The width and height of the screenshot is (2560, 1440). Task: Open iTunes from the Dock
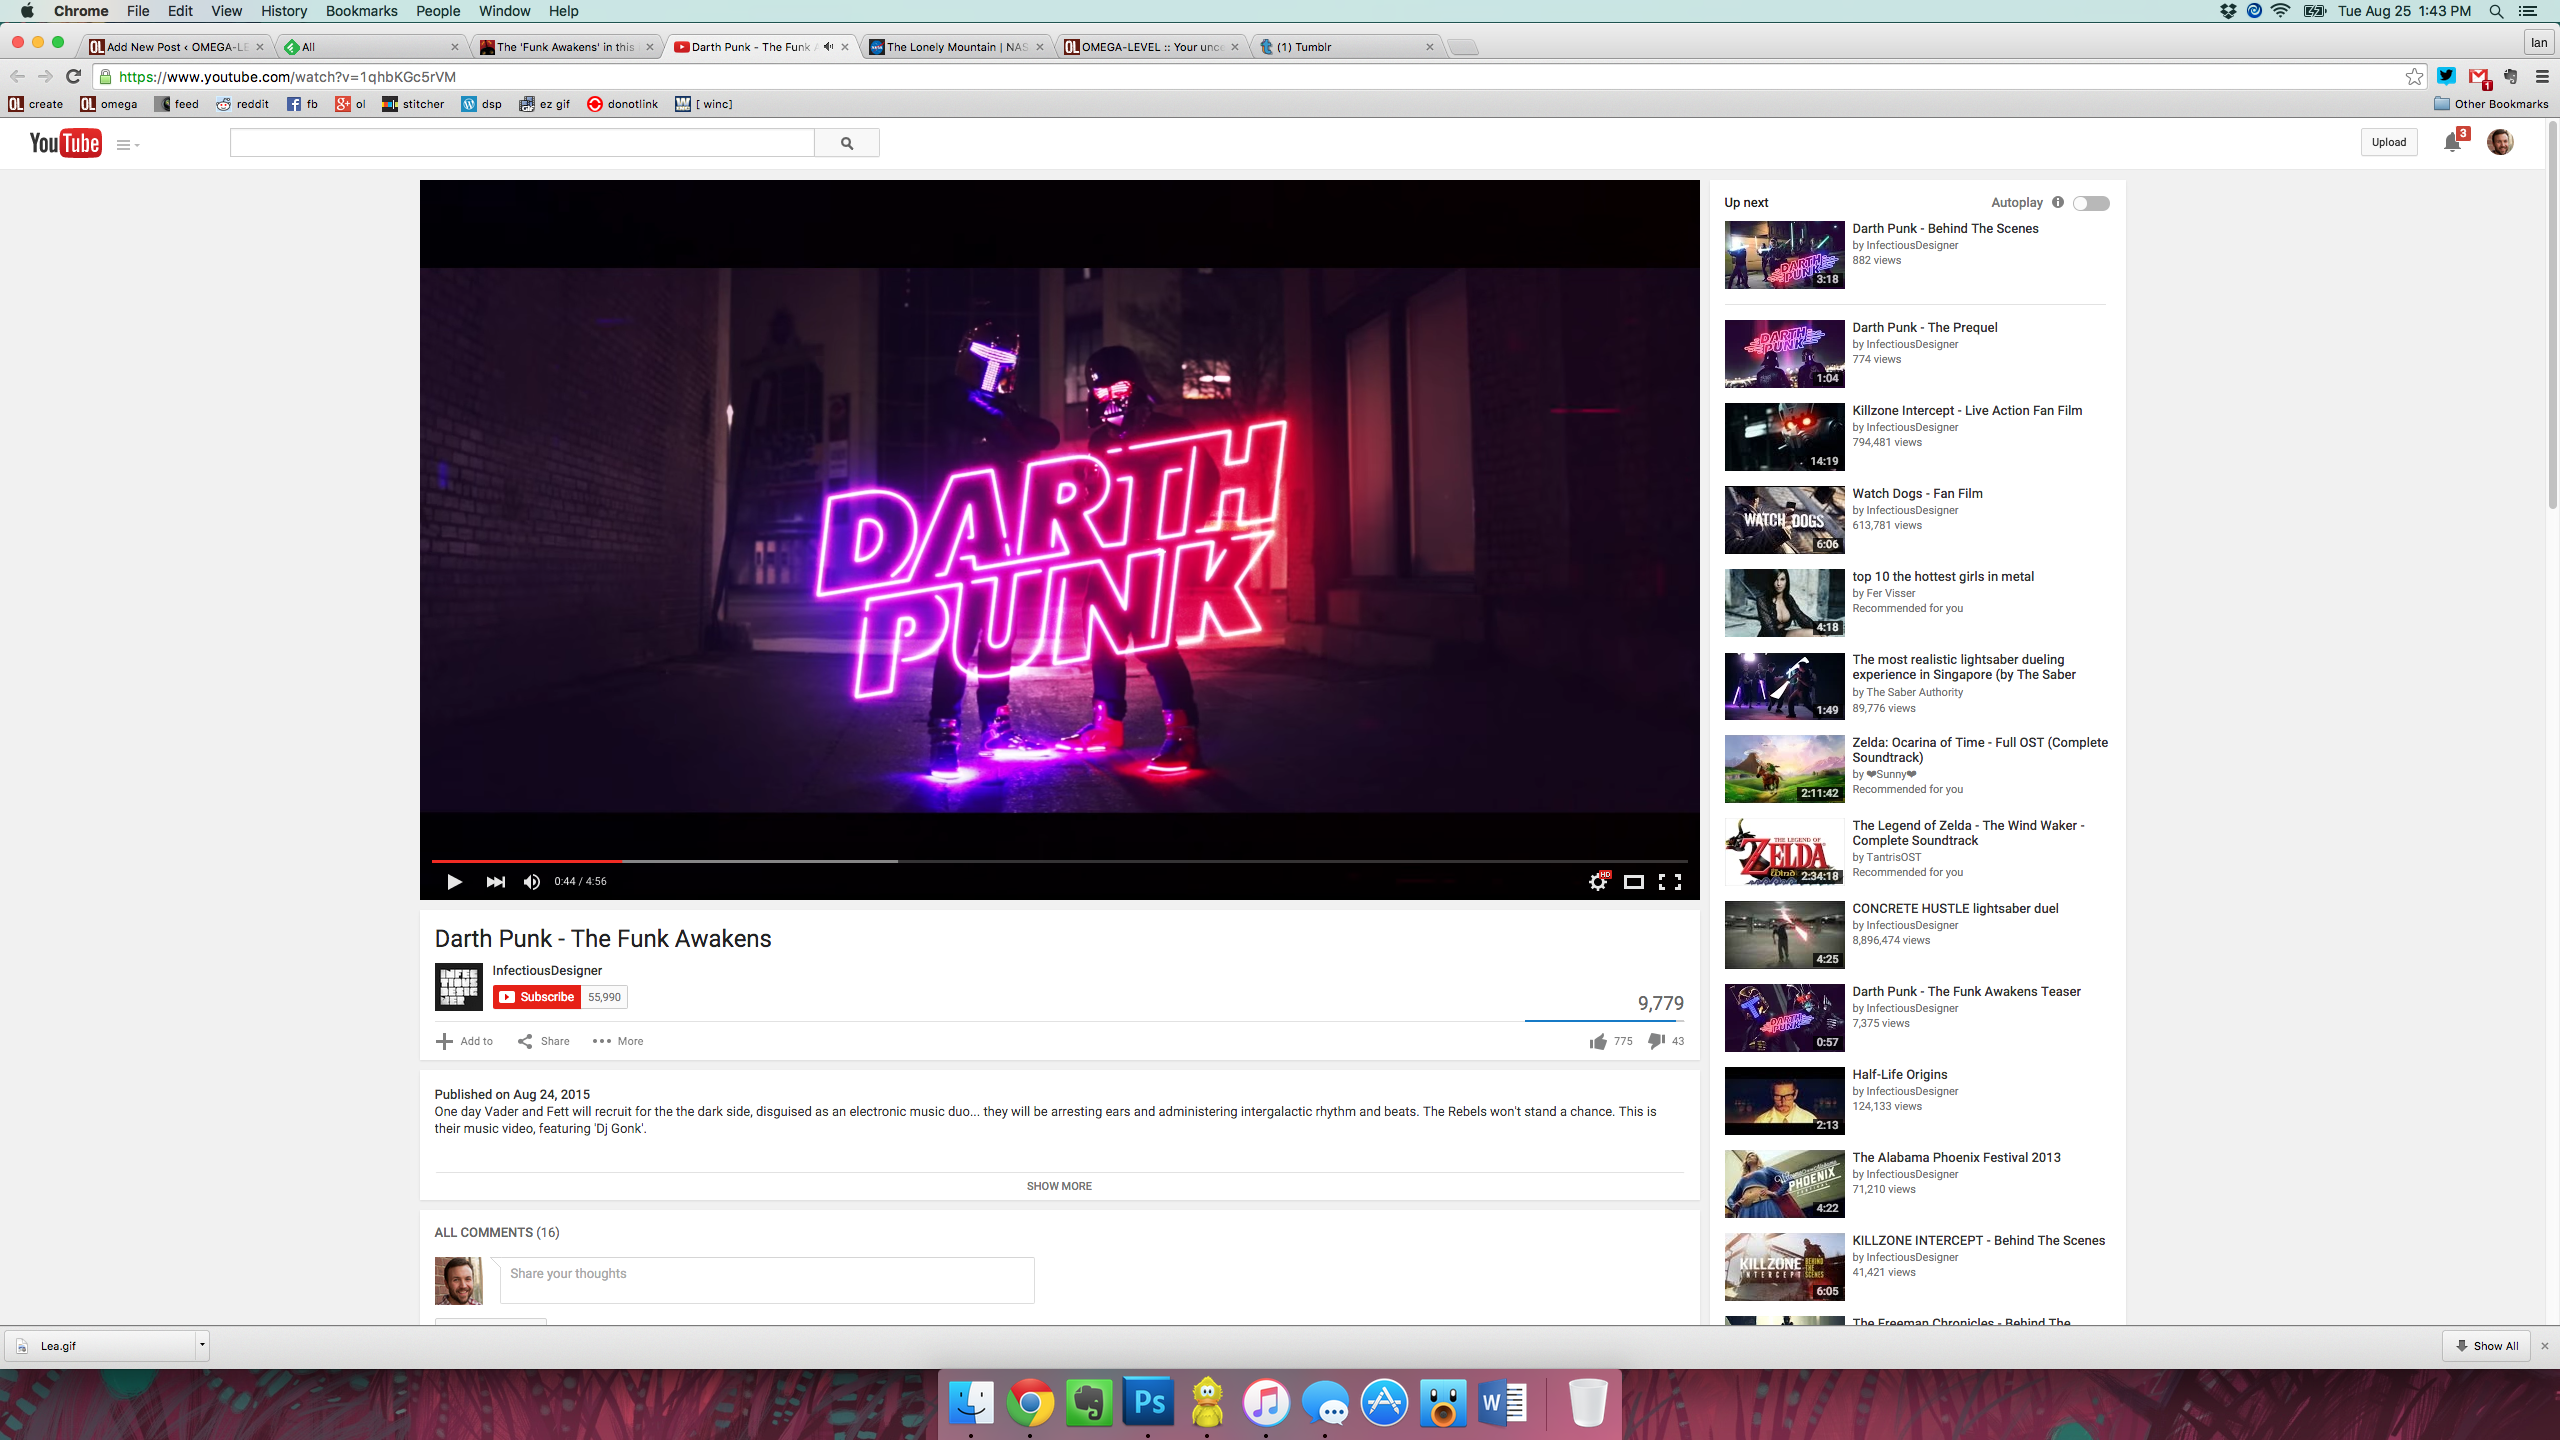[x=1266, y=1403]
